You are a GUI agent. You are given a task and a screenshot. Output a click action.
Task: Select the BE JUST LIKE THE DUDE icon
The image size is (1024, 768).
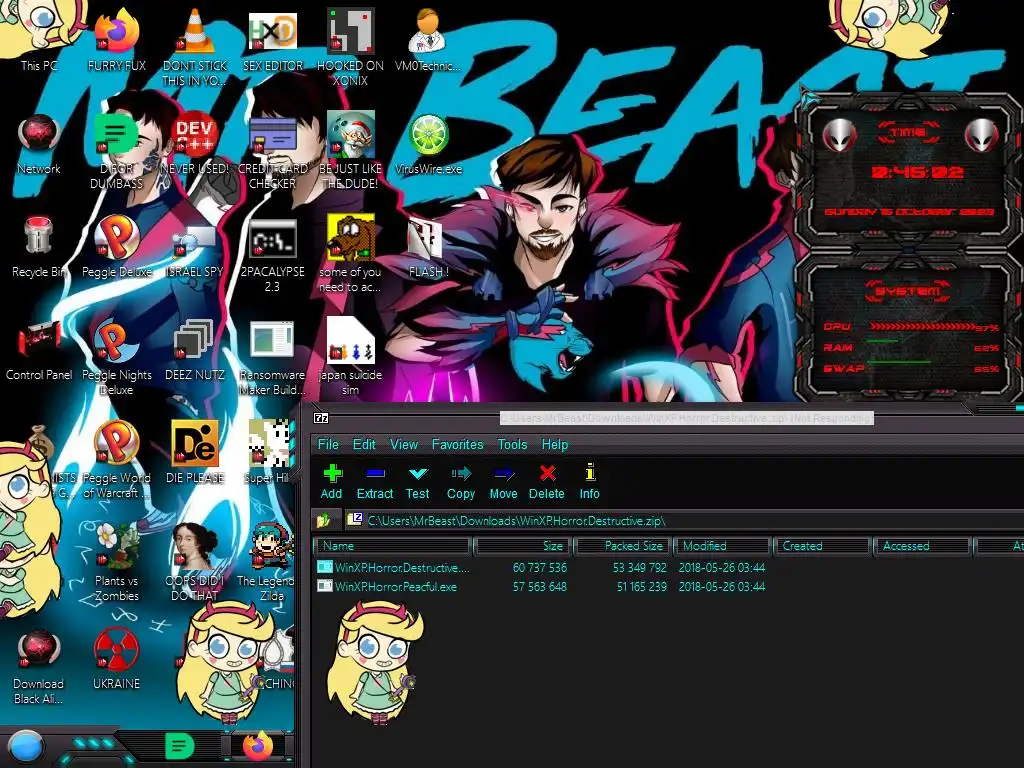(x=351, y=150)
